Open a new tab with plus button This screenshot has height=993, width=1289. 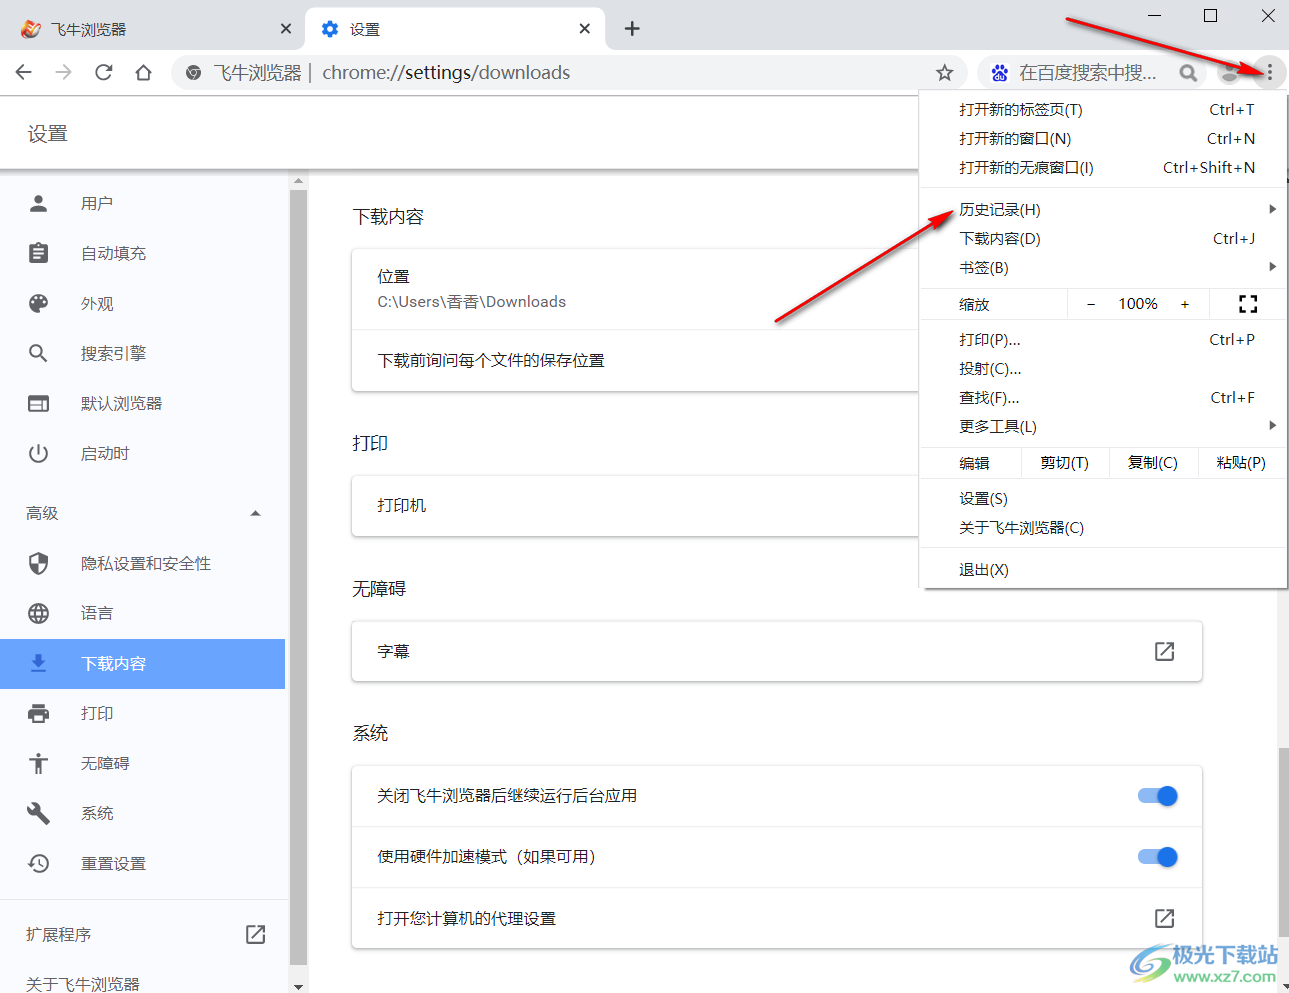[632, 29]
